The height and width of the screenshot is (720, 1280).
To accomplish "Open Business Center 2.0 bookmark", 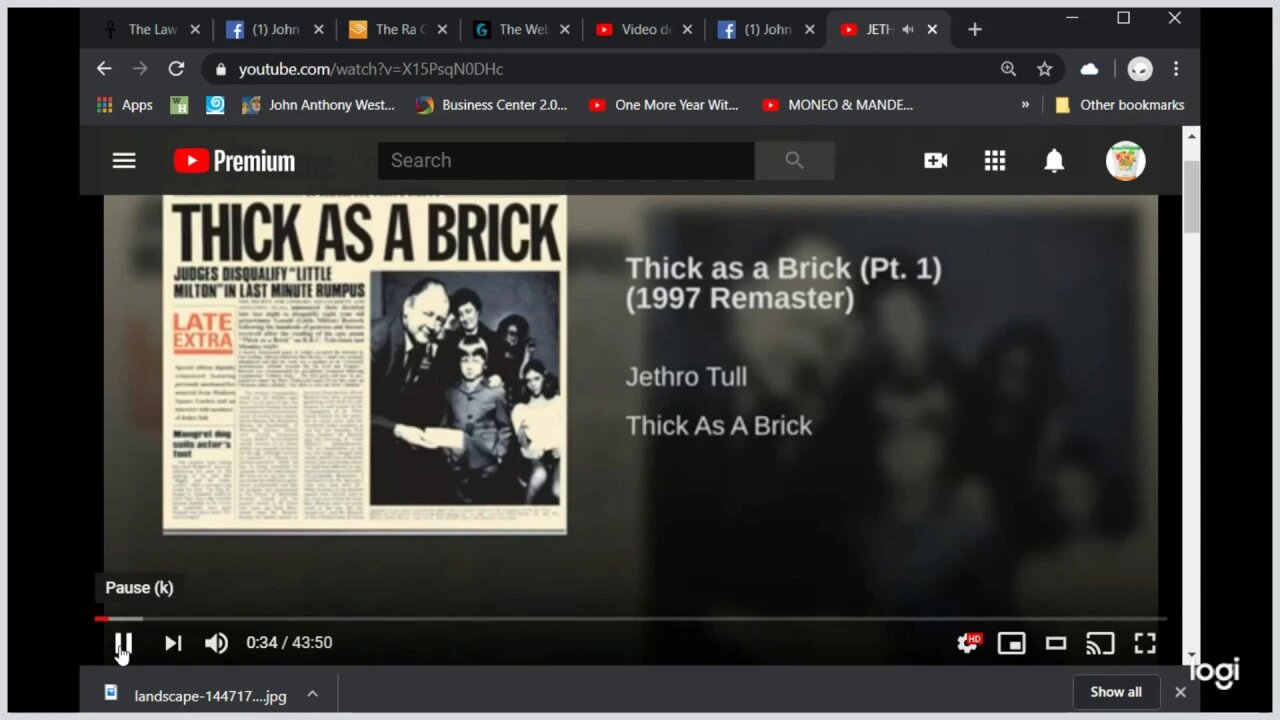I will coord(491,105).
